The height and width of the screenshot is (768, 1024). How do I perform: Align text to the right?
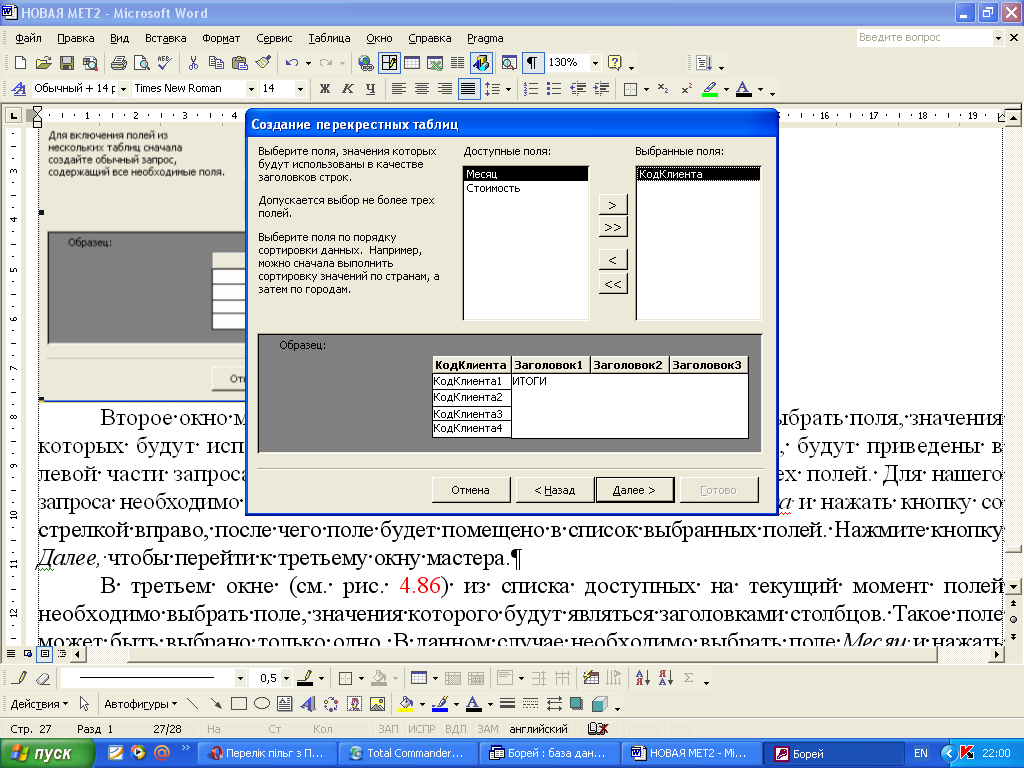click(445, 89)
